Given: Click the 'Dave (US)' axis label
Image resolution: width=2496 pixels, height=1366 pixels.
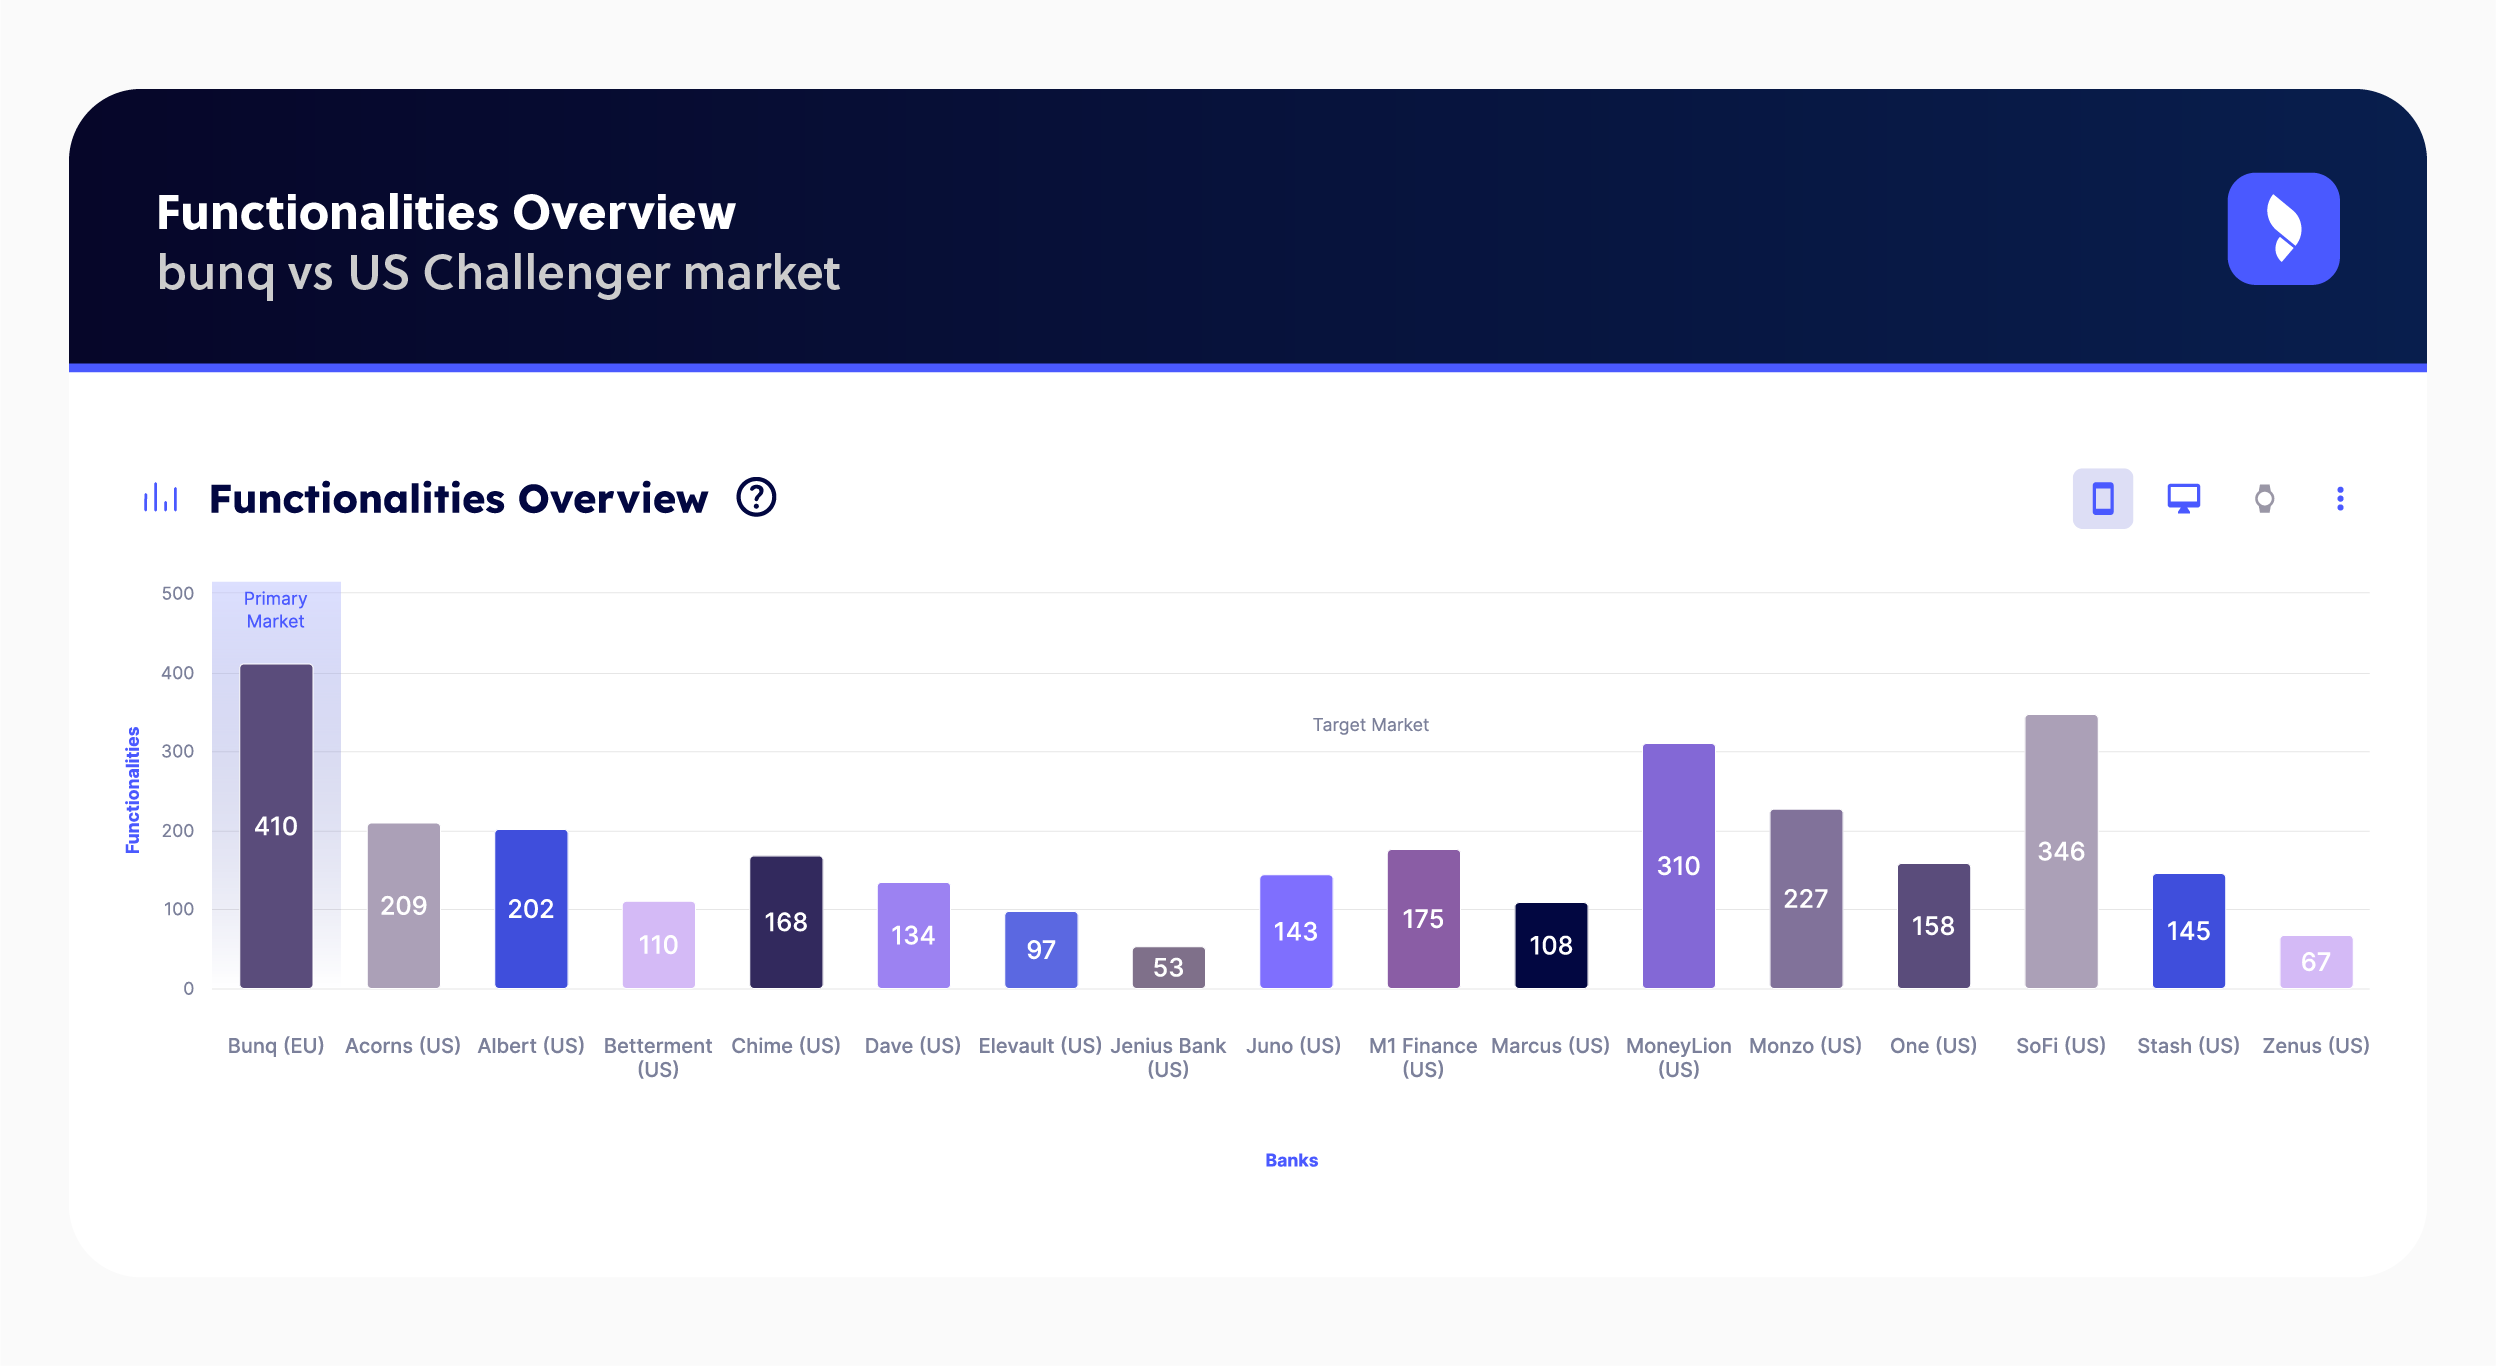Looking at the screenshot, I should [913, 1046].
